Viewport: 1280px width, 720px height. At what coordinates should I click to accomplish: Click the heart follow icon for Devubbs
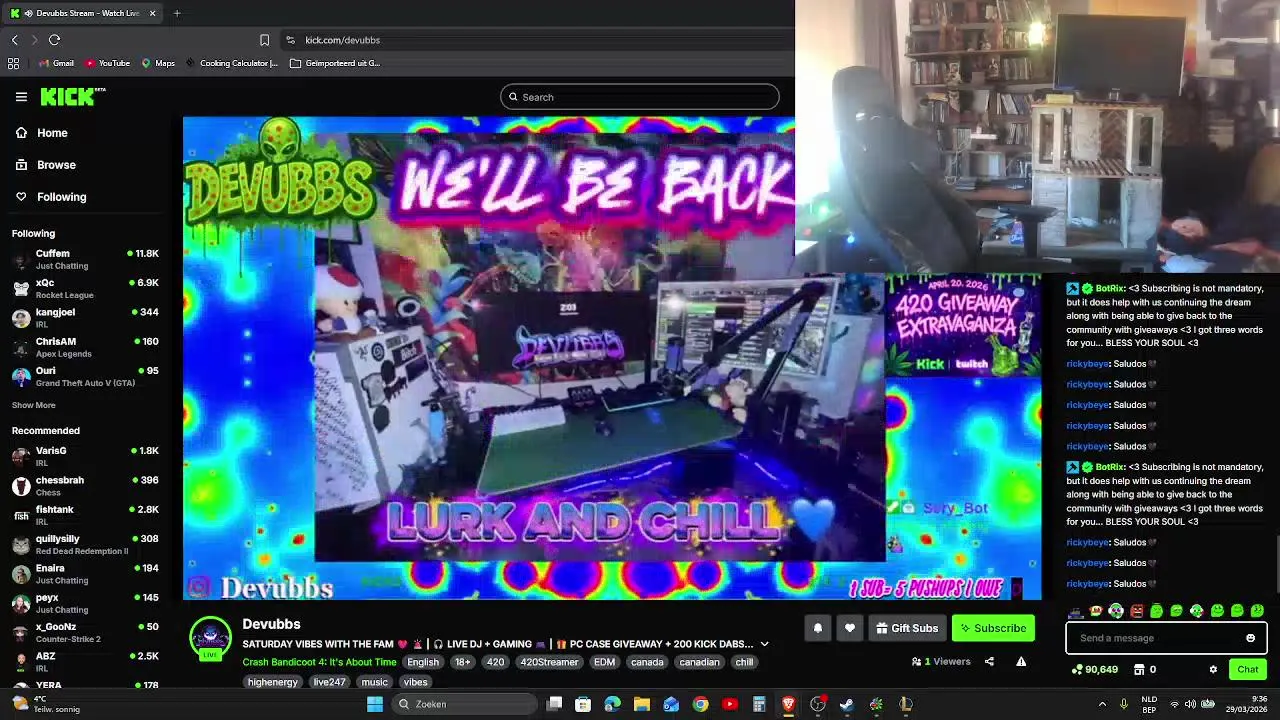[x=849, y=628]
